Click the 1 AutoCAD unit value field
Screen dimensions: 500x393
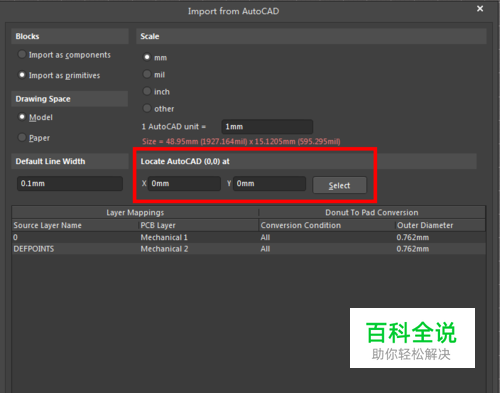pos(267,127)
